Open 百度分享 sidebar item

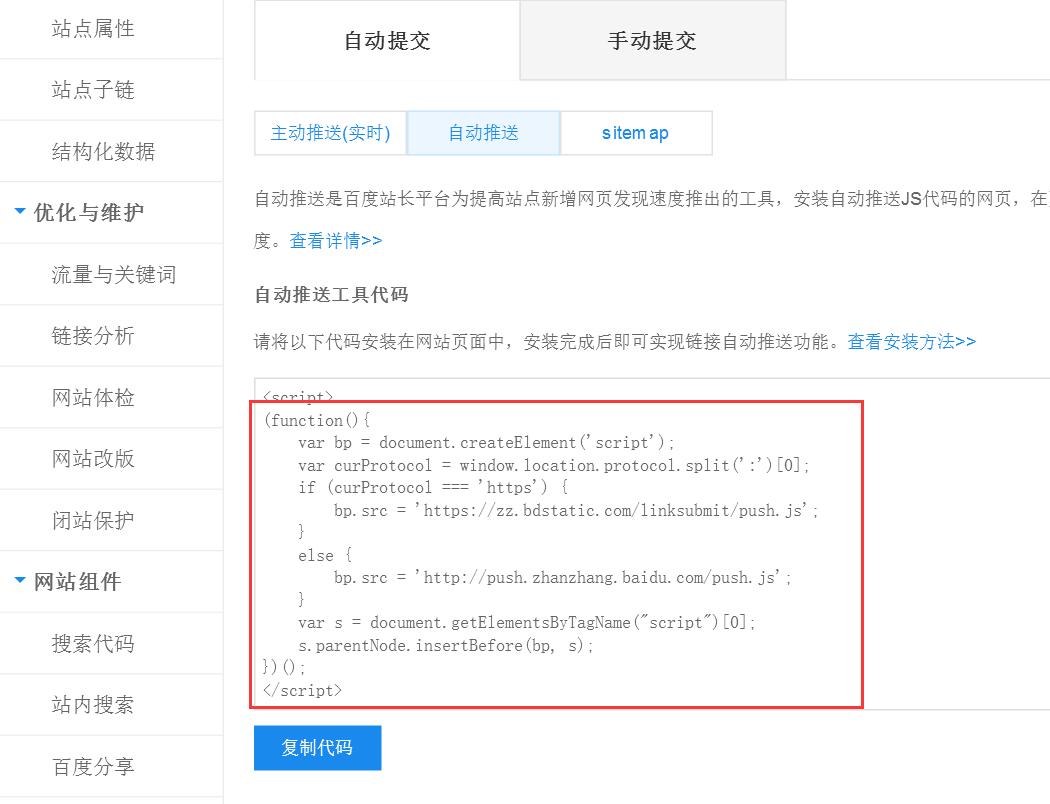[x=93, y=766]
